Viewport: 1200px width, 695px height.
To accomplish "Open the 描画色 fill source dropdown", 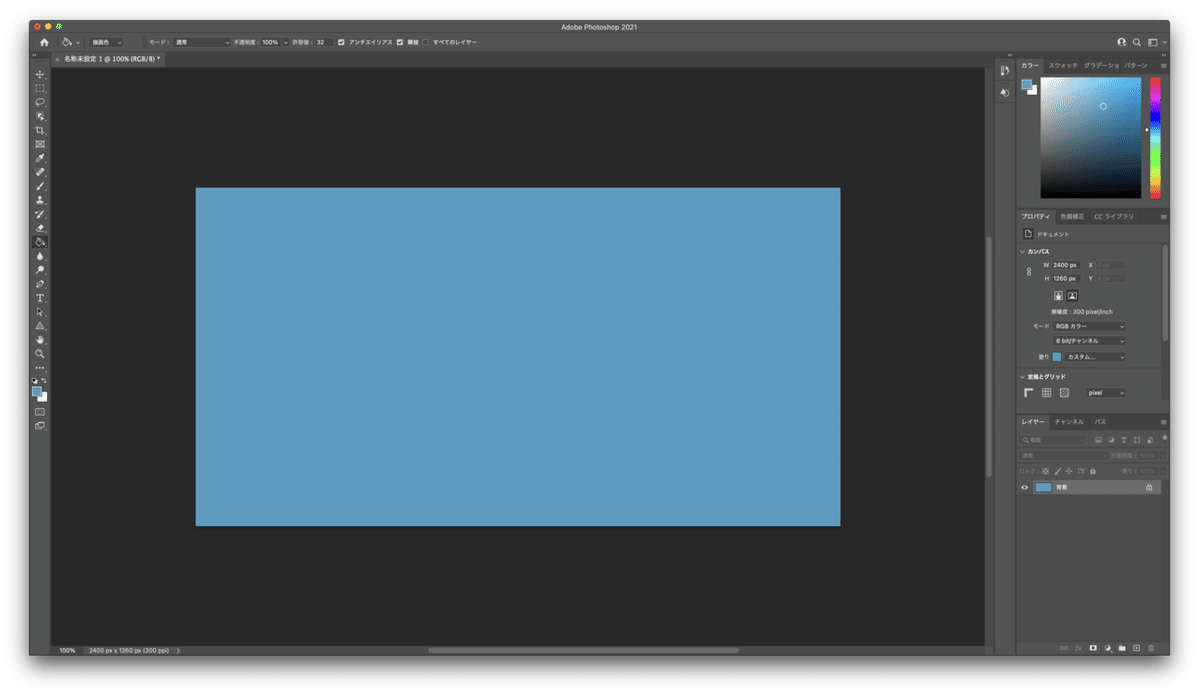I will click(x=106, y=43).
